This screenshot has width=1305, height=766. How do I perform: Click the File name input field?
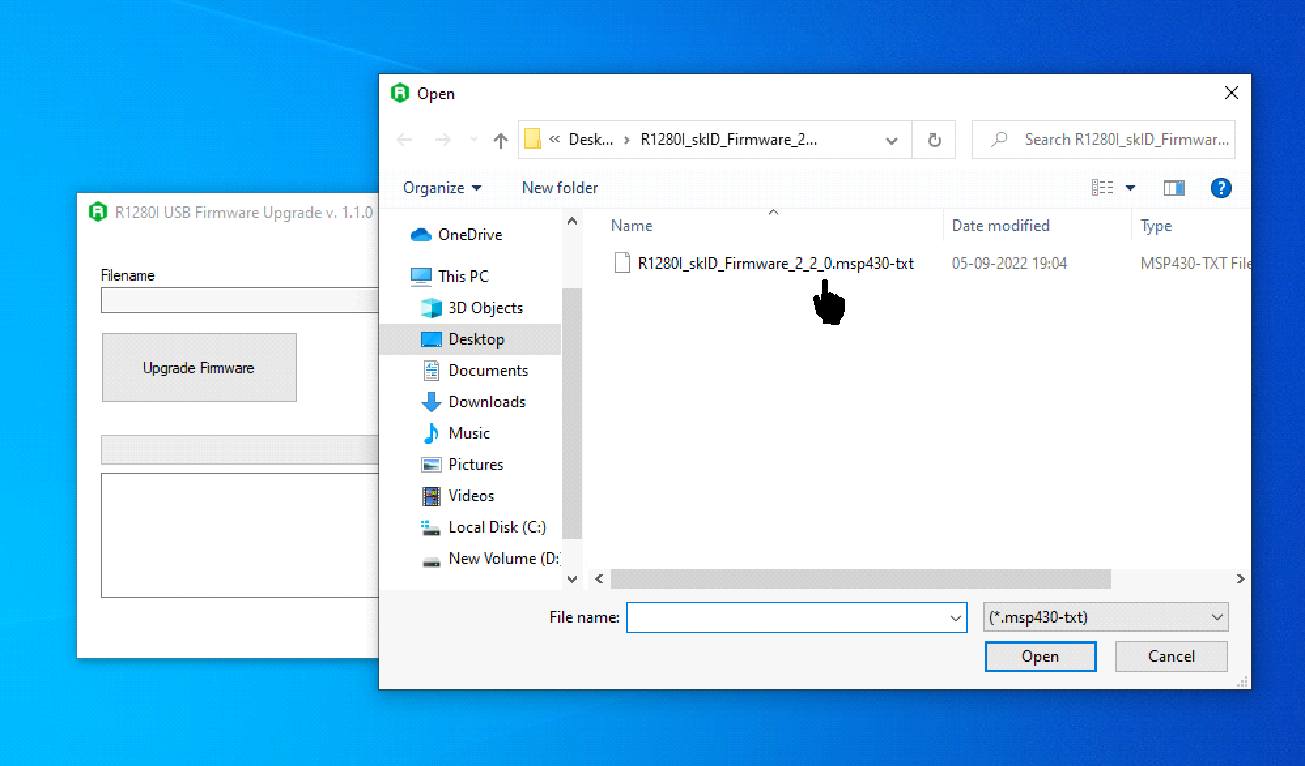(787, 618)
